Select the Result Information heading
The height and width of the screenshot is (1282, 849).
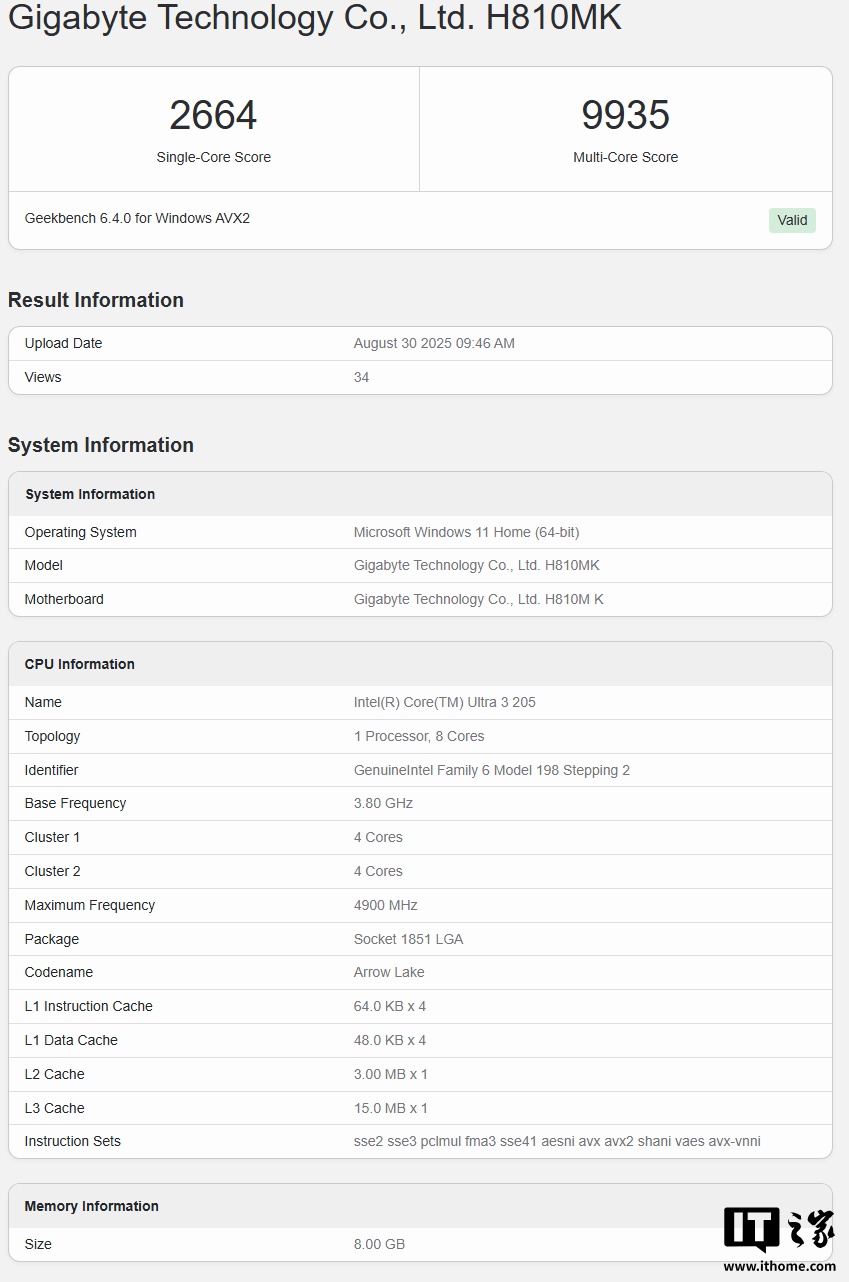(96, 300)
